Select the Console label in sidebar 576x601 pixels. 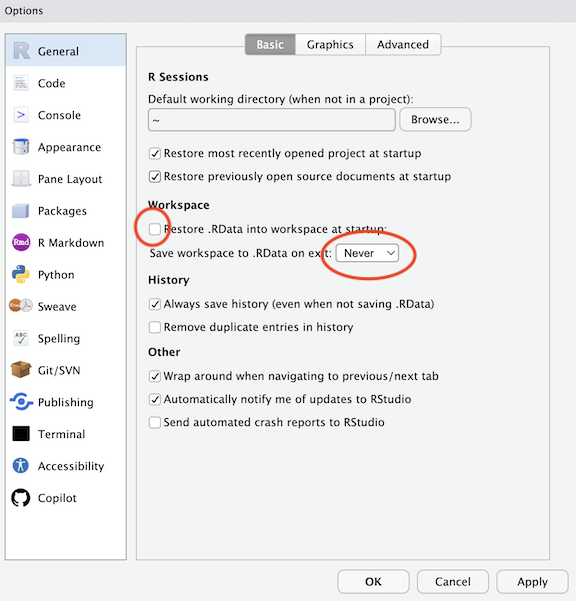pyautogui.click(x=59, y=115)
